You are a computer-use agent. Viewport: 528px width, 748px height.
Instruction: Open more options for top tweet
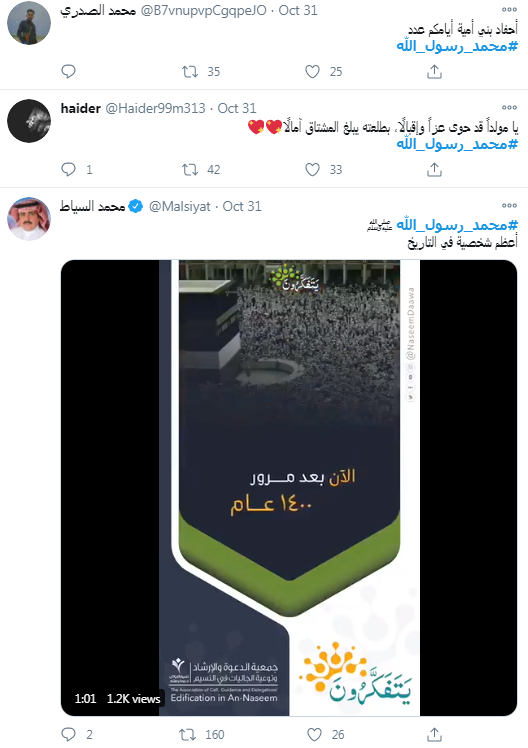pyautogui.click(x=509, y=9)
